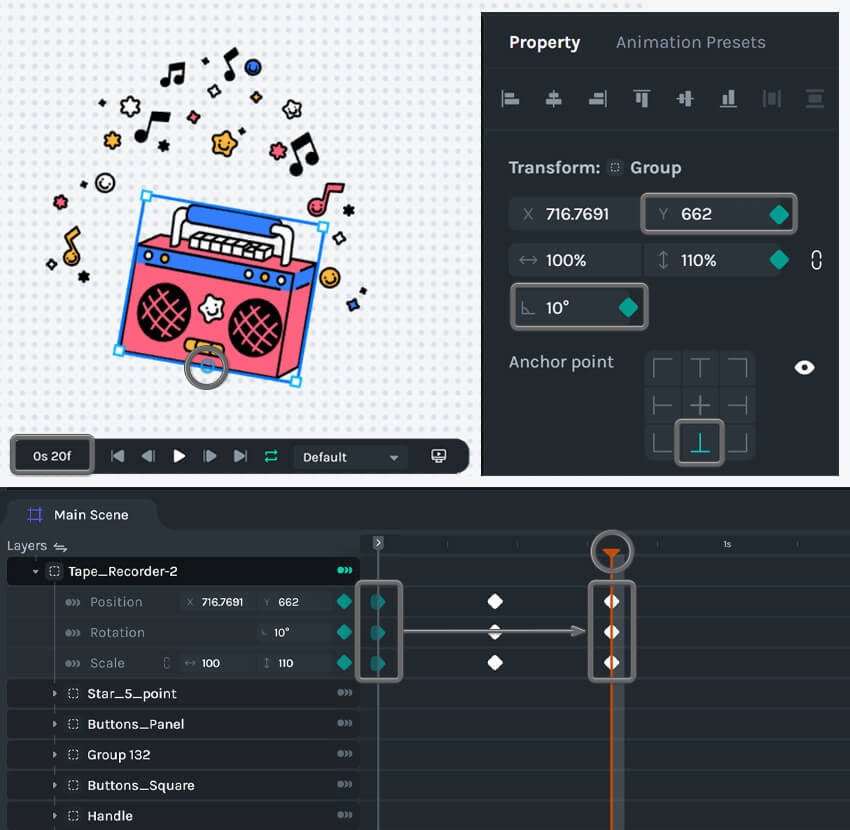Play the animation
This screenshot has width=850, height=830.
pyautogui.click(x=179, y=456)
